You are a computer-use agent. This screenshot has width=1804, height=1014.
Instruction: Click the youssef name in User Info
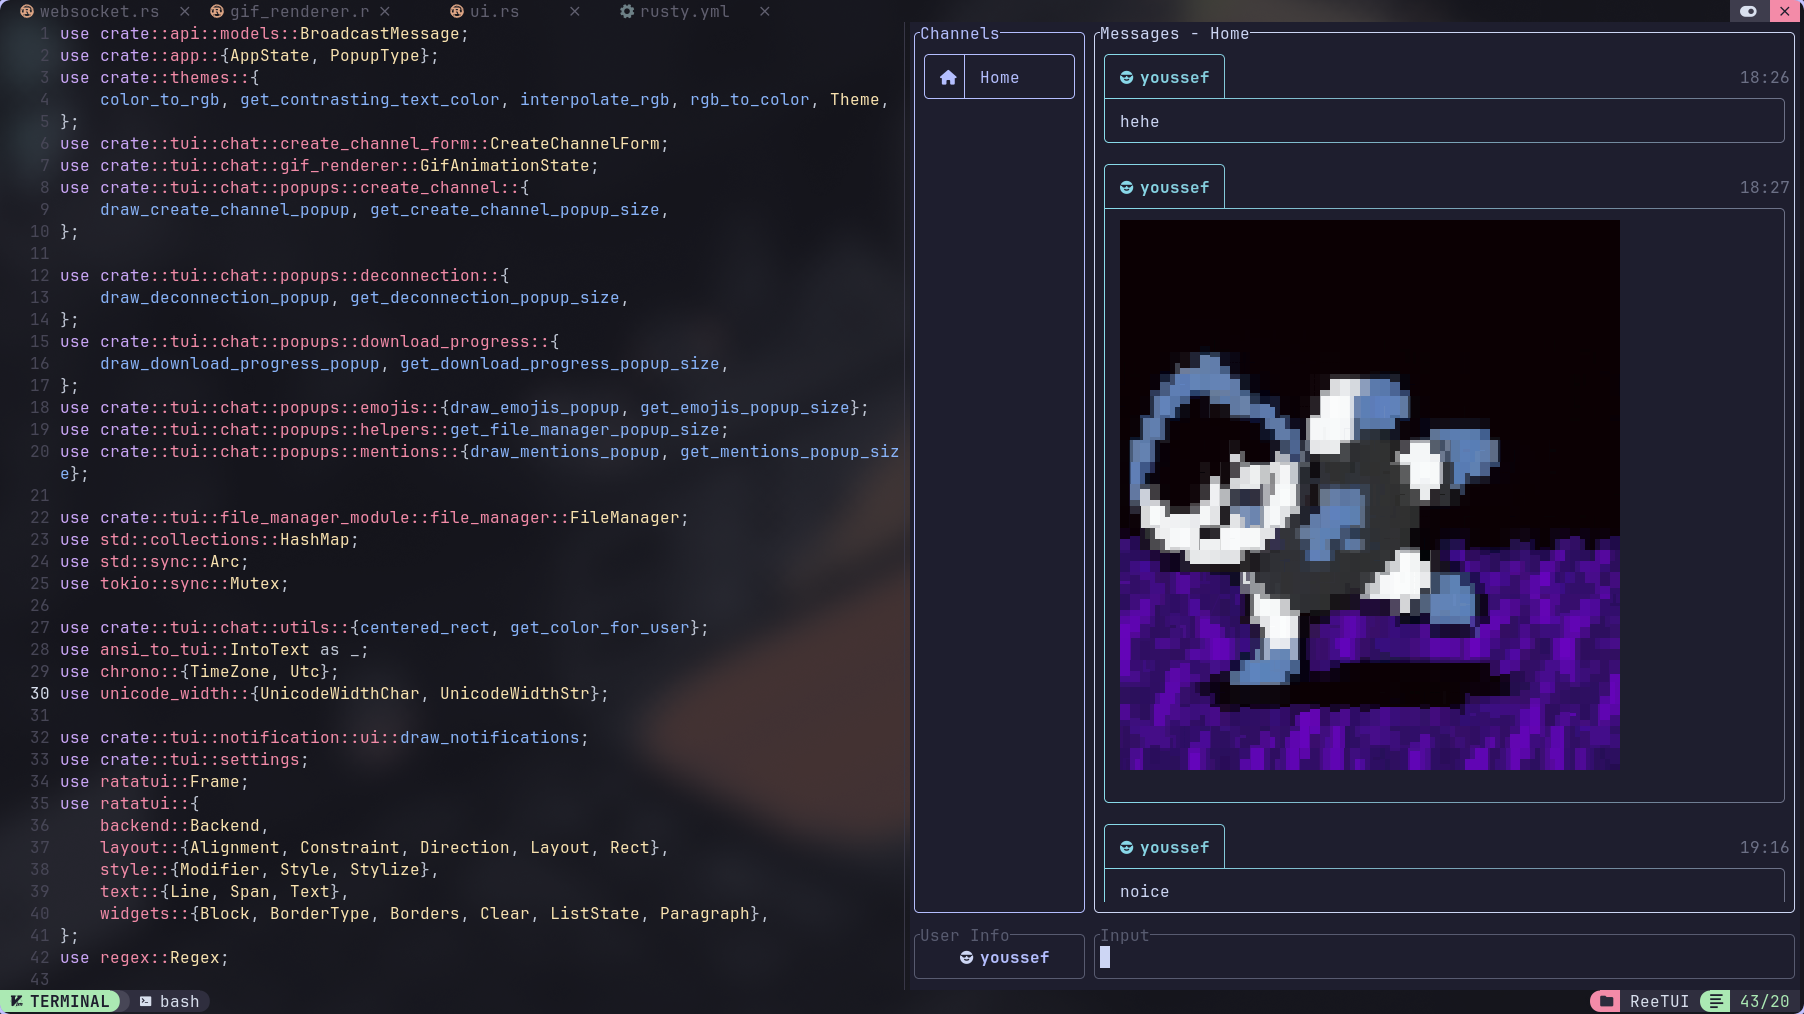pos(1014,957)
